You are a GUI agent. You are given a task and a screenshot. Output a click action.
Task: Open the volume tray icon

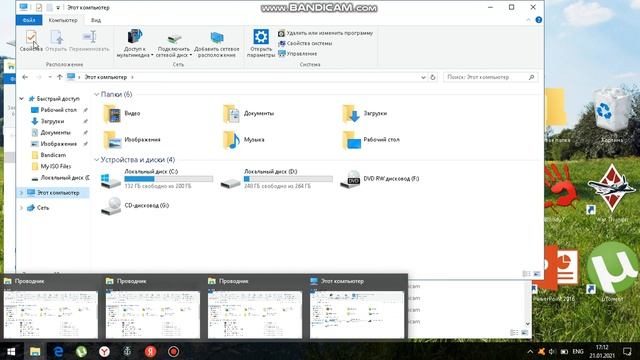552,351
